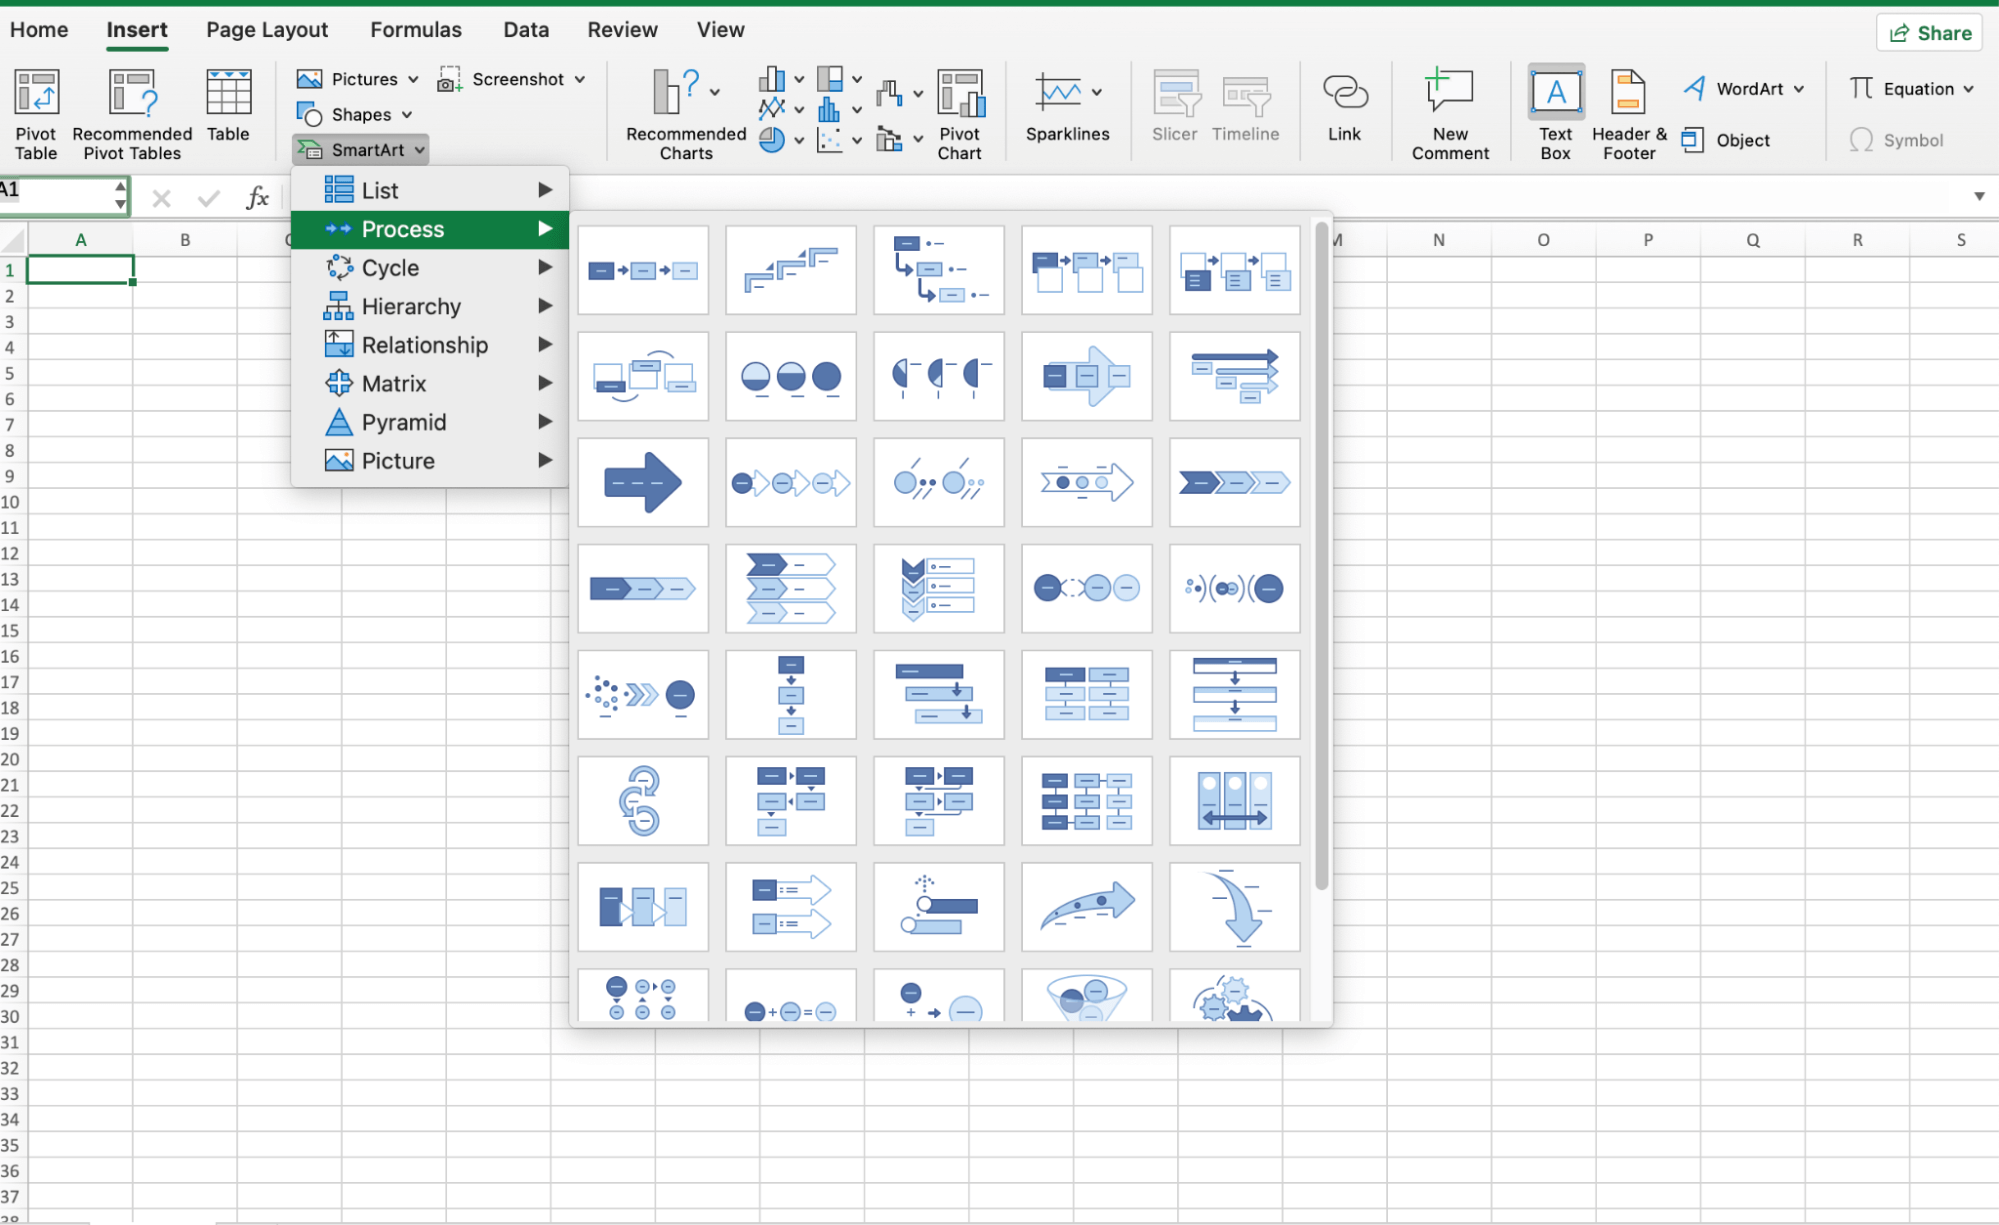The width and height of the screenshot is (1999, 1225).
Task: Open the Hierarchy SmartArt category
Action: tap(411, 306)
